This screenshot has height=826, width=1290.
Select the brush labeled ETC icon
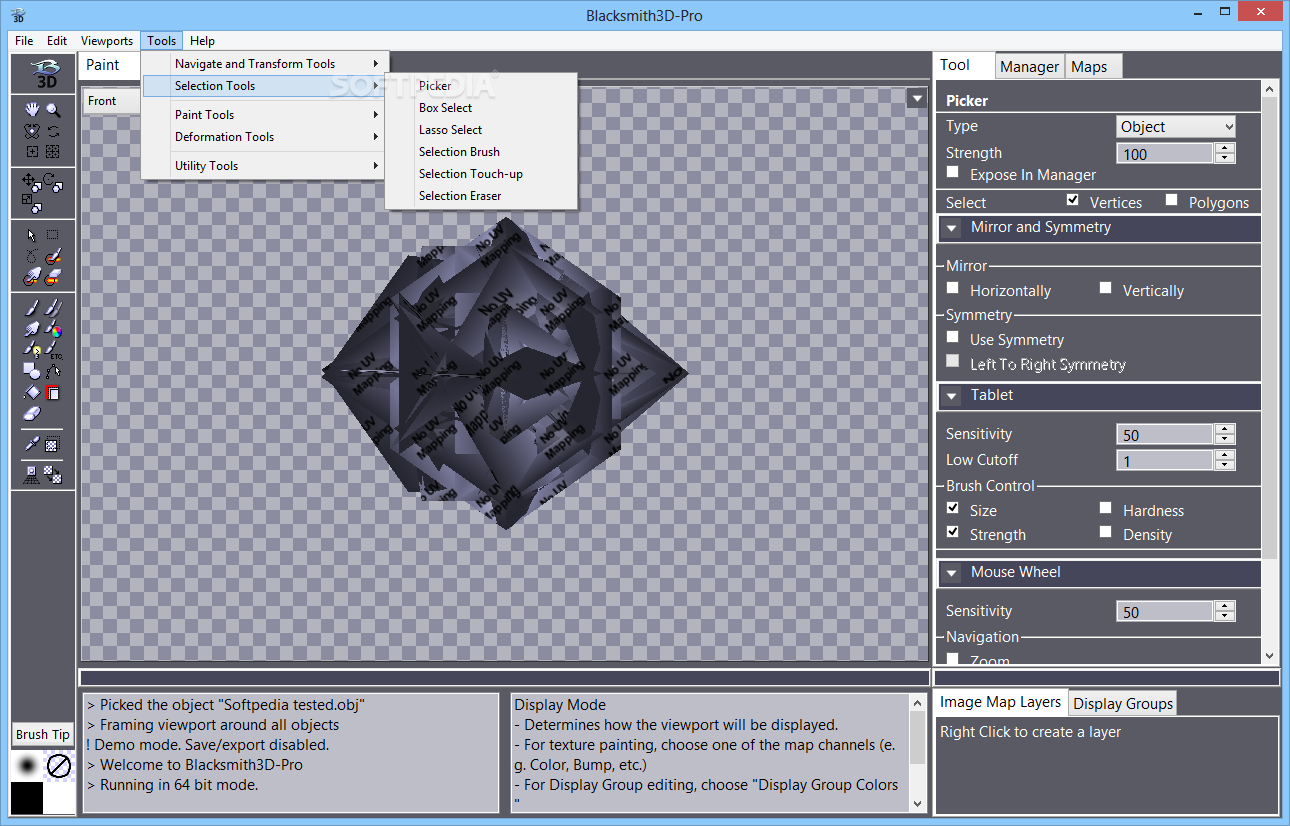[x=53, y=350]
